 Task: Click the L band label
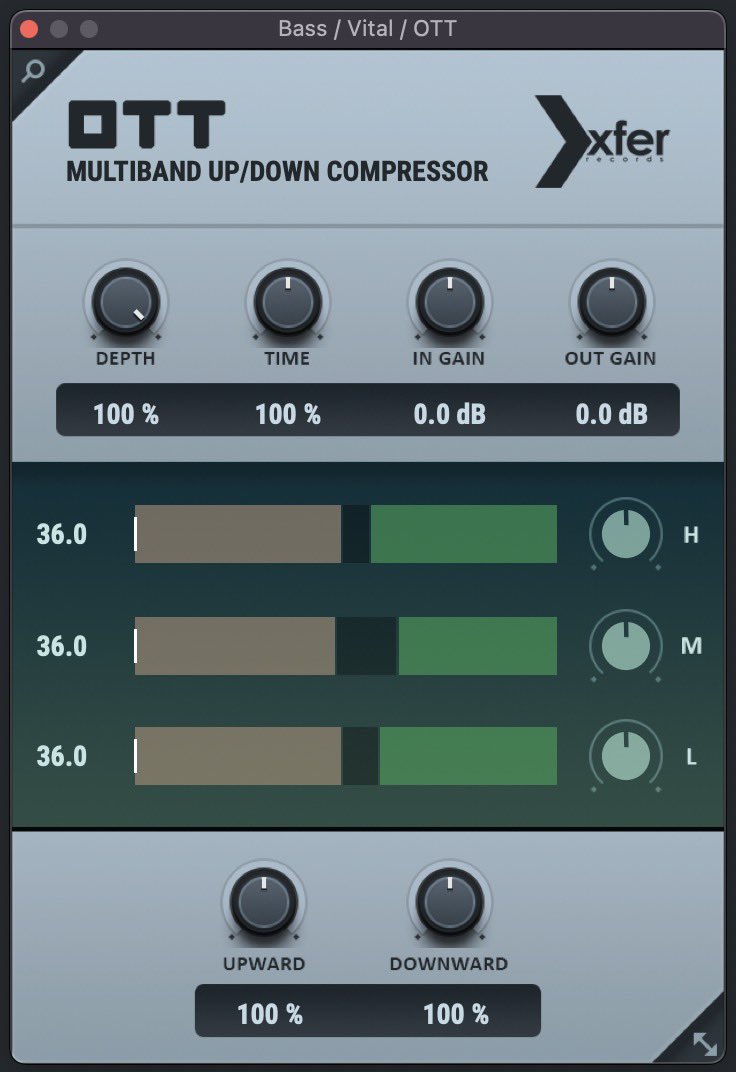point(691,757)
